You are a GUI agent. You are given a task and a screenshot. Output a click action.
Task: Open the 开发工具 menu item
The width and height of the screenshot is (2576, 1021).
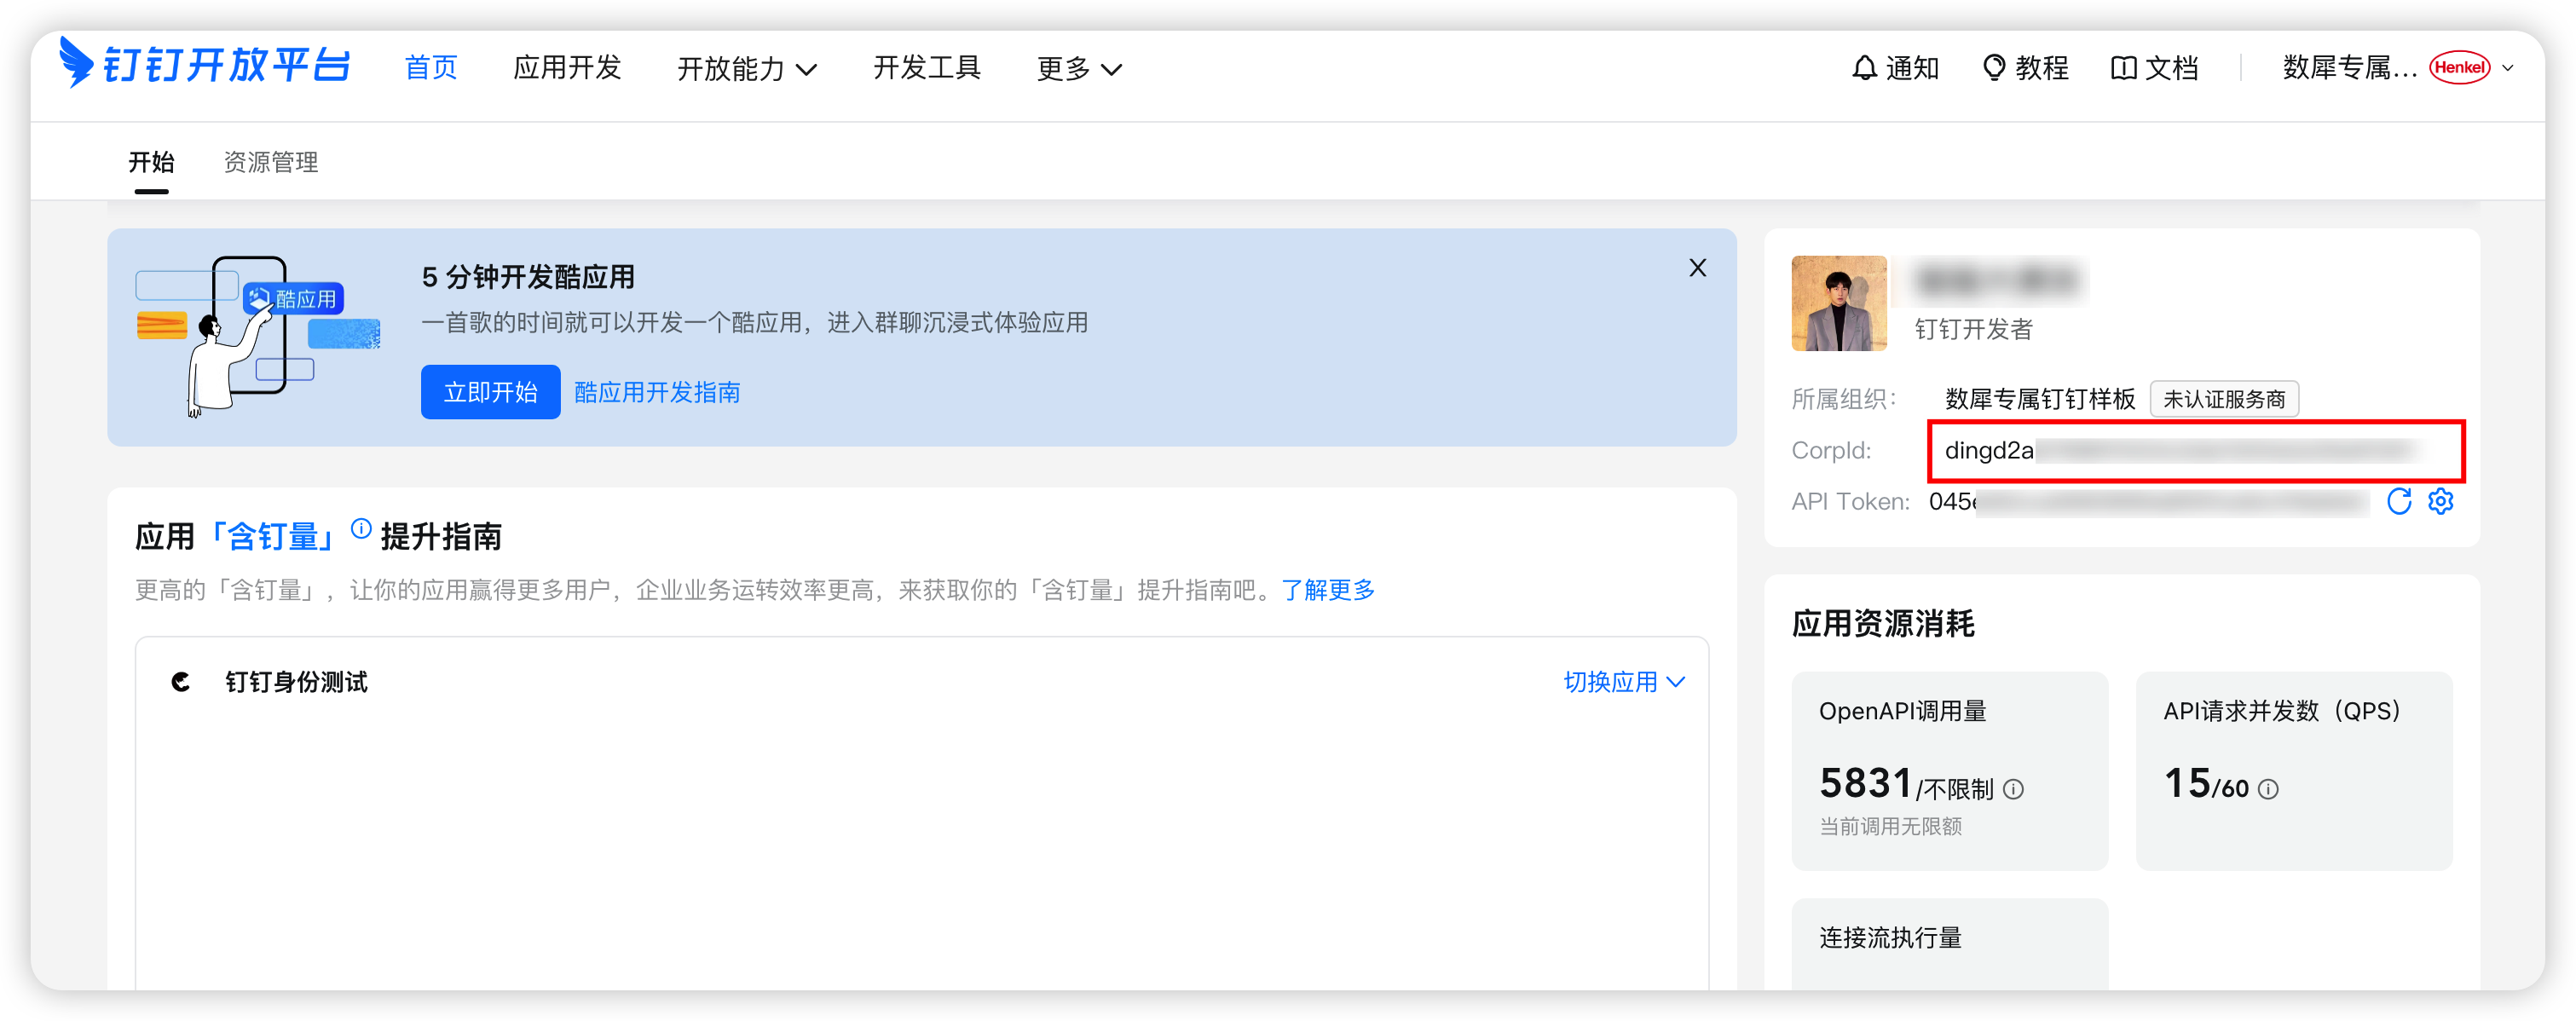[x=927, y=68]
